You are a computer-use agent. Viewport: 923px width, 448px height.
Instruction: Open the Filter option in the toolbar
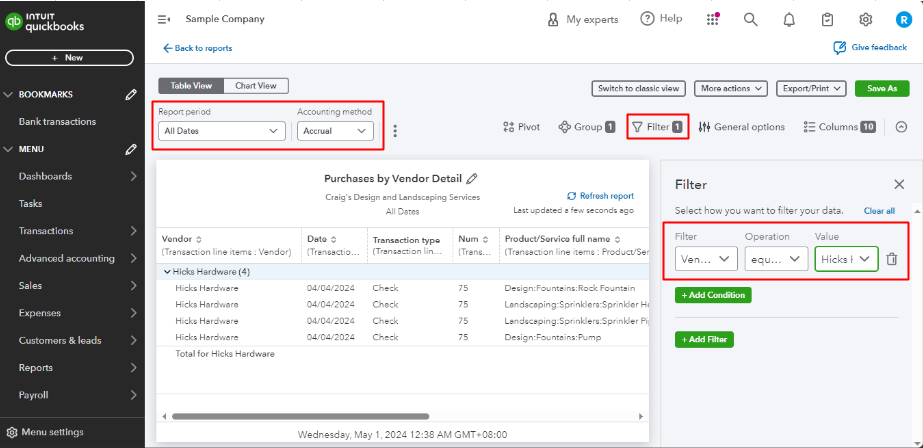coord(657,127)
